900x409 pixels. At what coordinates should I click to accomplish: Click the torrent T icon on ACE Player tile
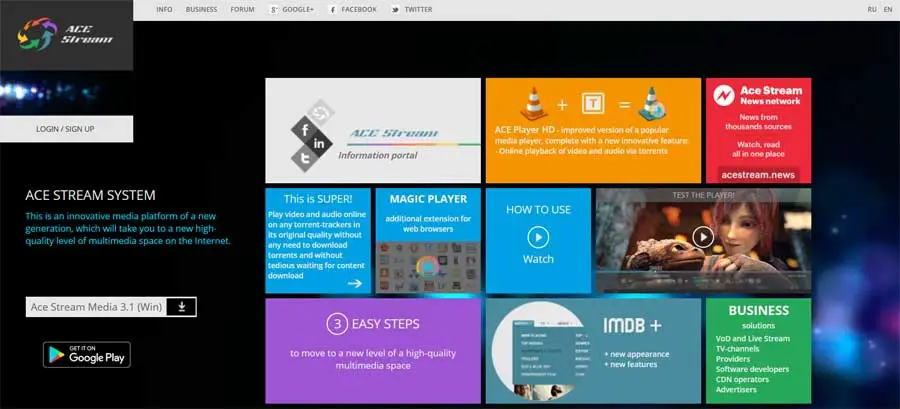point(593,104)
